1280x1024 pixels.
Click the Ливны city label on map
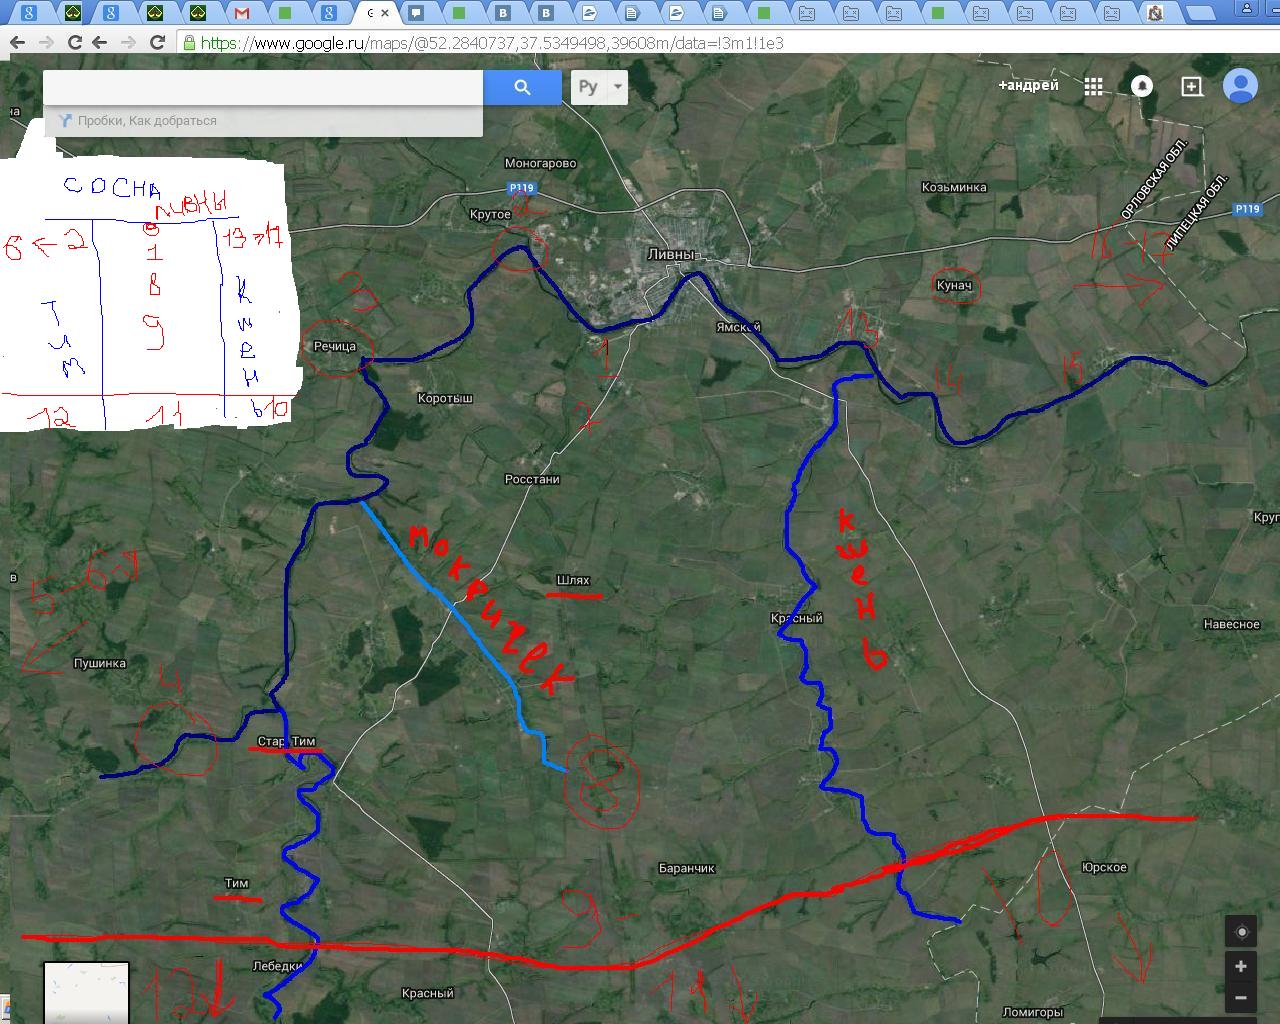[669, 254]
